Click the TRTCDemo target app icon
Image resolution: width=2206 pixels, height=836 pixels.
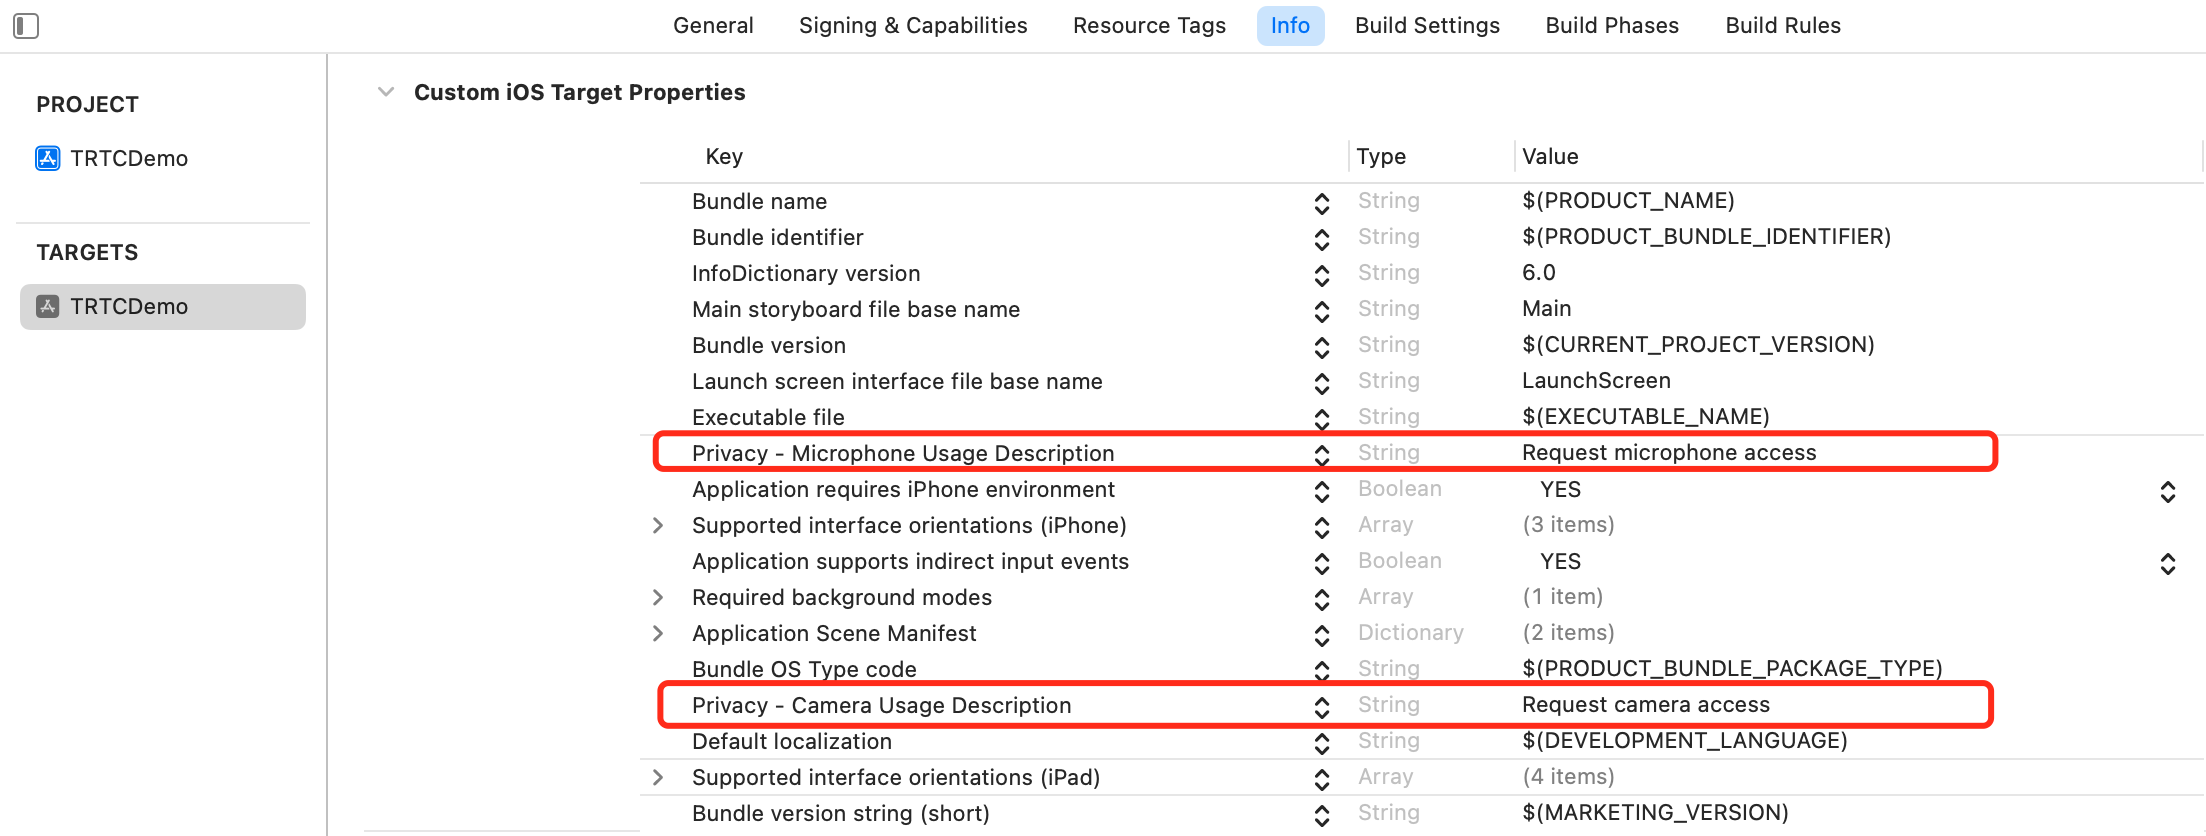pyautogui.click(x=48, y=307)
